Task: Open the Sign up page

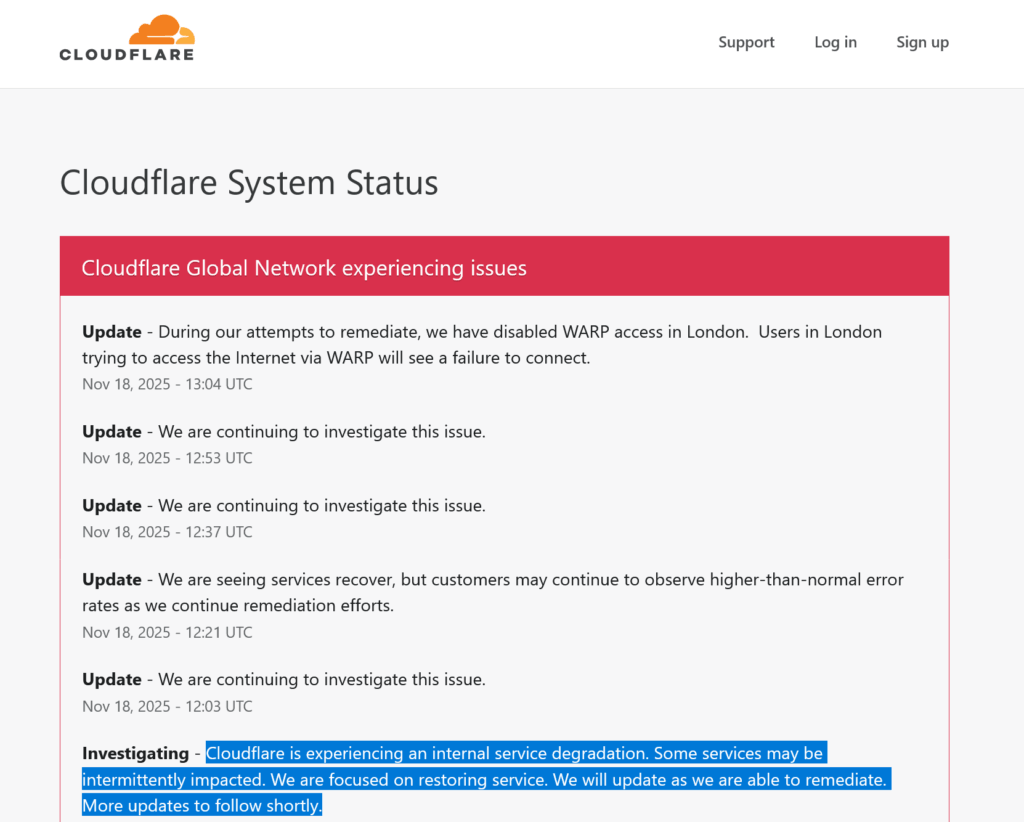Action: (x=922, y=42)
